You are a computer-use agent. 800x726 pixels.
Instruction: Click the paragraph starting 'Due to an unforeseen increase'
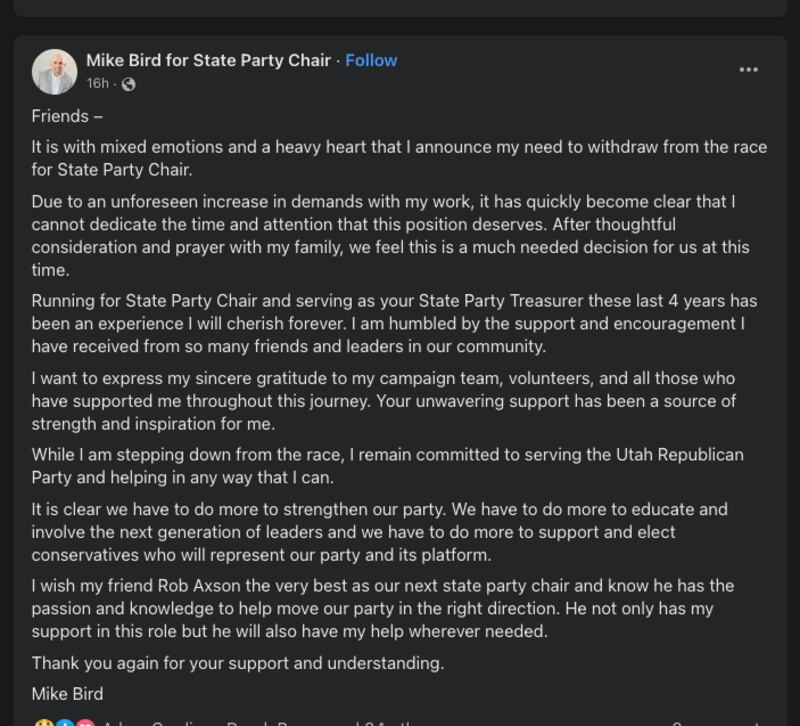390,236
